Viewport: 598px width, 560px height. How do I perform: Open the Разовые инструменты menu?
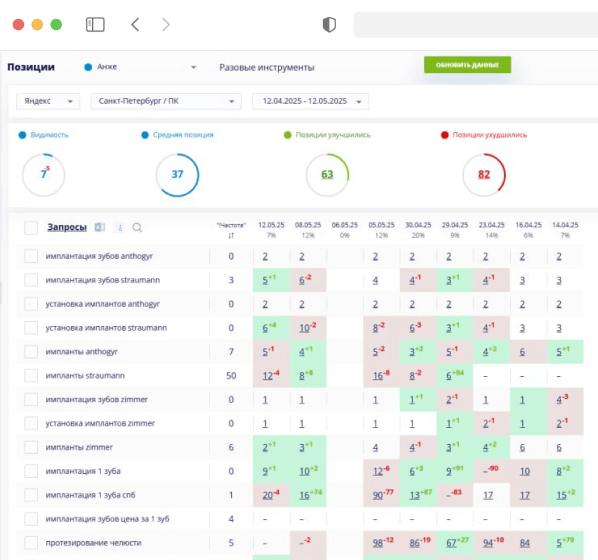click(267, 68)
